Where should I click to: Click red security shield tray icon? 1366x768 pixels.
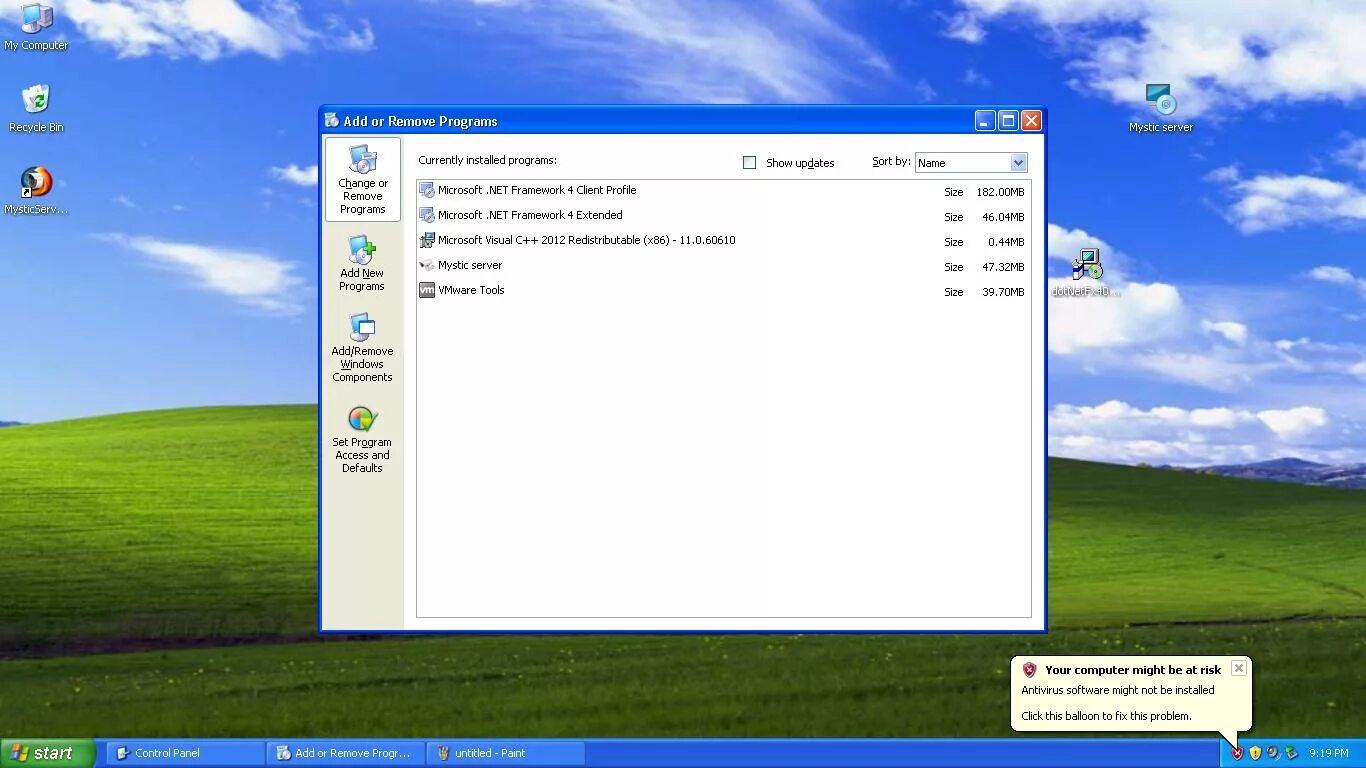tap(1237, 753)
